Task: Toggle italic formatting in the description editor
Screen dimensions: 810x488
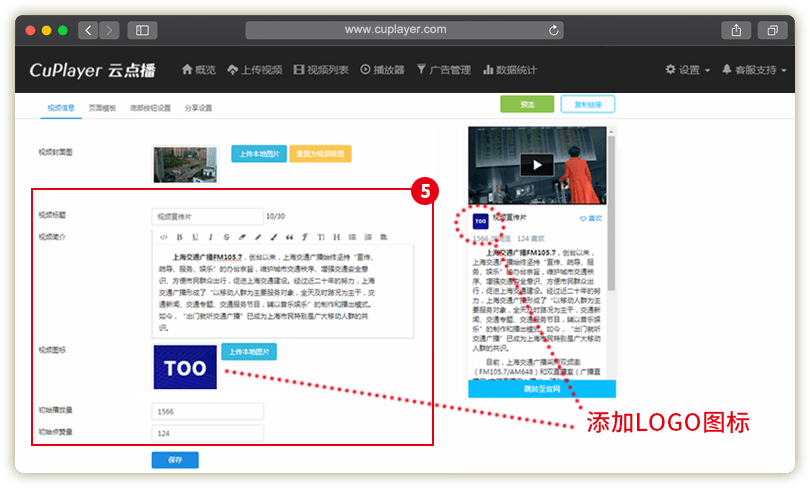Action: 211,237
